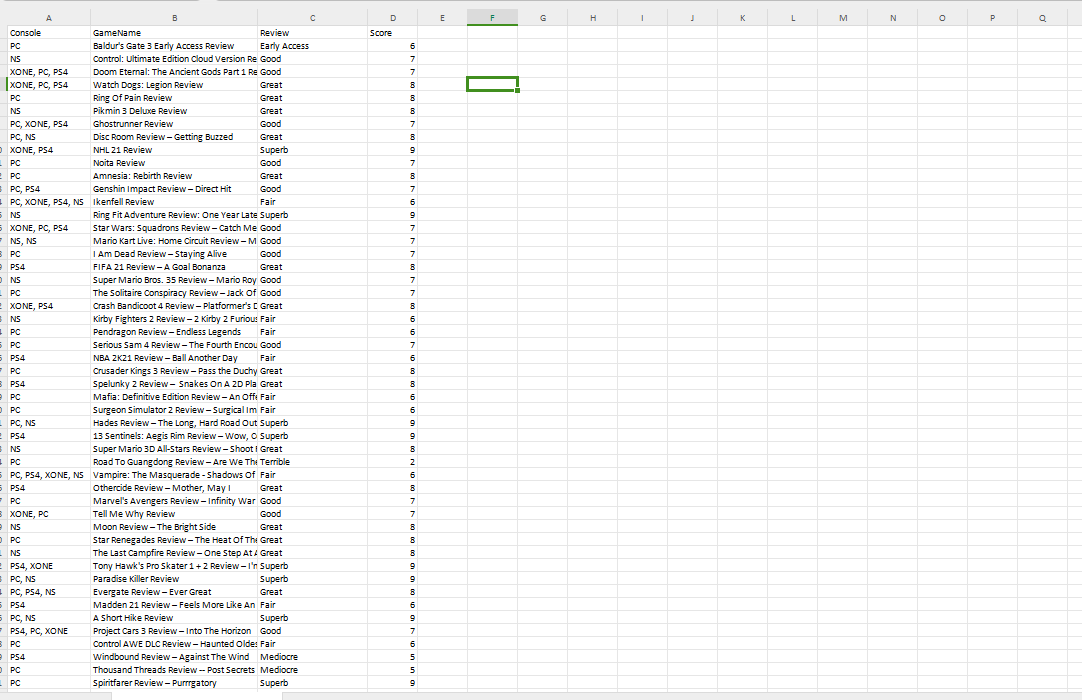Select Doom Eternal: The Ancient Gods cell

pos(174,72)
